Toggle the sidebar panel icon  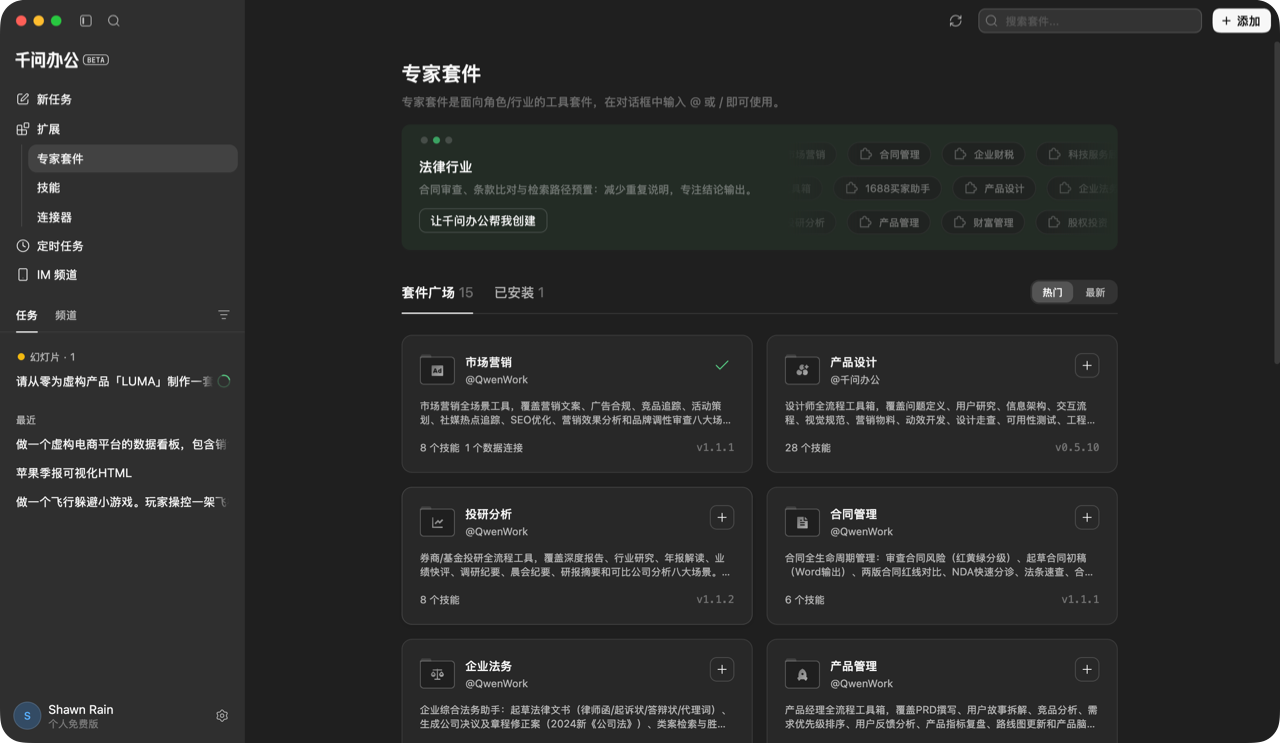(x=86, y=21)
